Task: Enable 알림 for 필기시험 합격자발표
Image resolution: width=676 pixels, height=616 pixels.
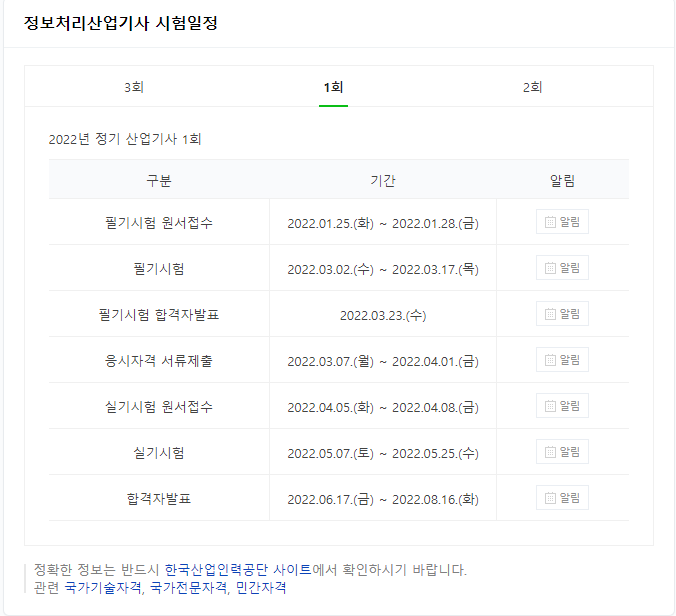Action: [562, 314]
